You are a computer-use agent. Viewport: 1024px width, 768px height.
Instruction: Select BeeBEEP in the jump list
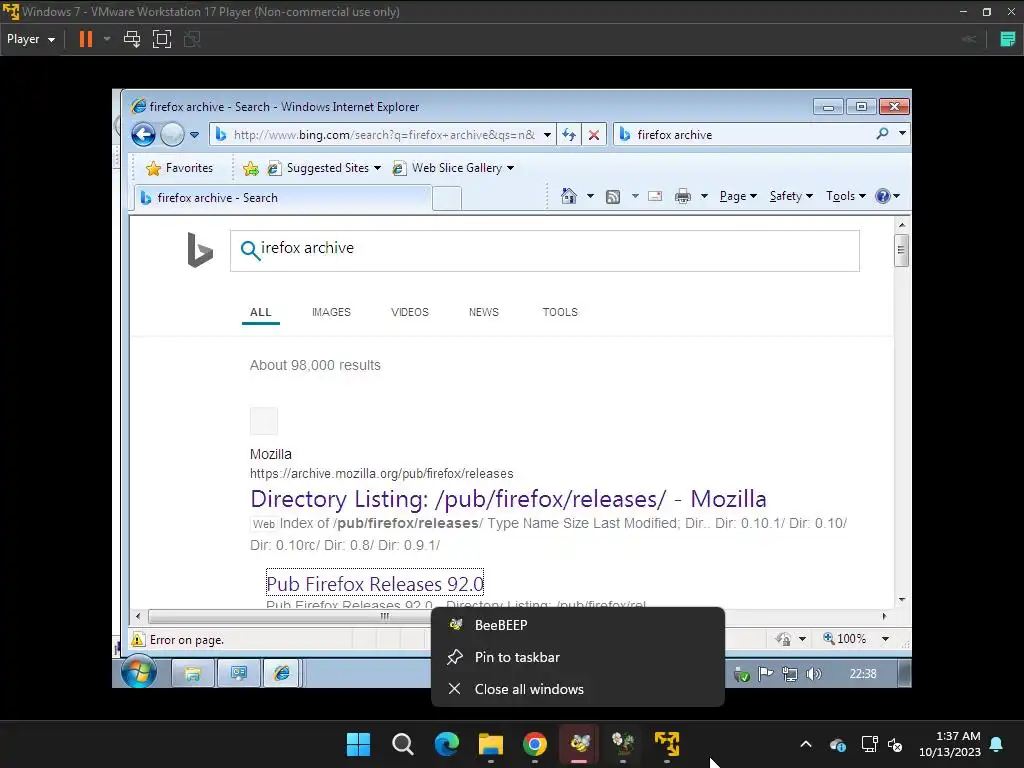click(577, 625)
